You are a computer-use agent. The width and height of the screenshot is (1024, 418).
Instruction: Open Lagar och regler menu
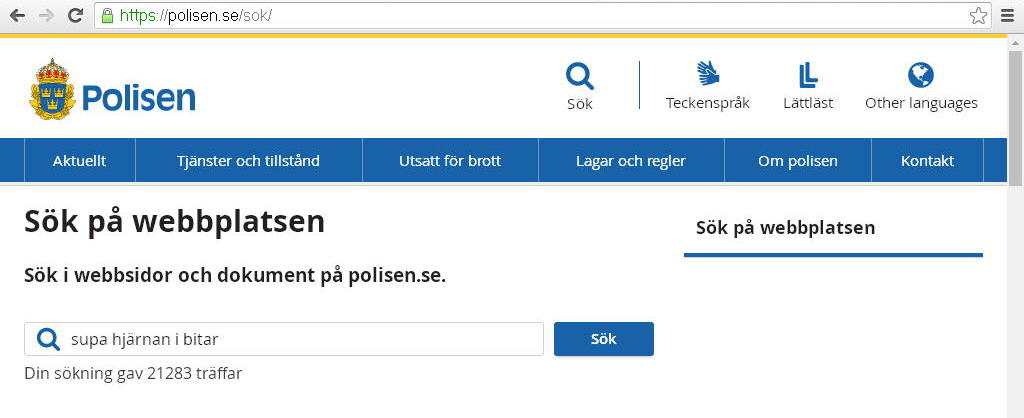click(631, 161)
